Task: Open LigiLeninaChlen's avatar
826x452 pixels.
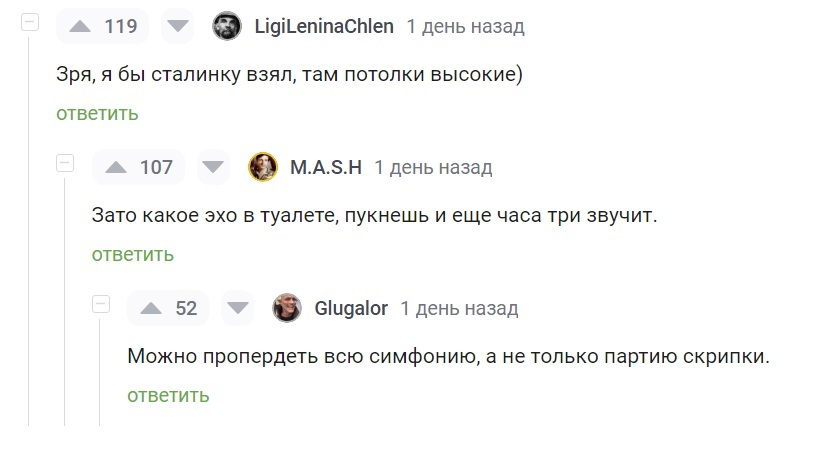Action: tap(227, 26)
